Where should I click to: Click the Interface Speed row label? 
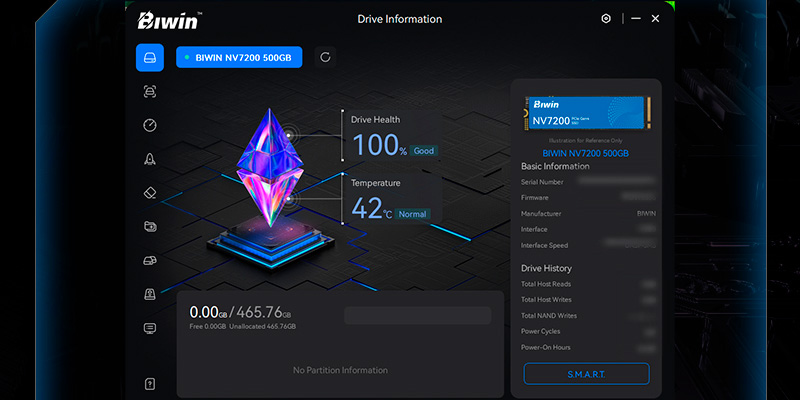(544, 245)
